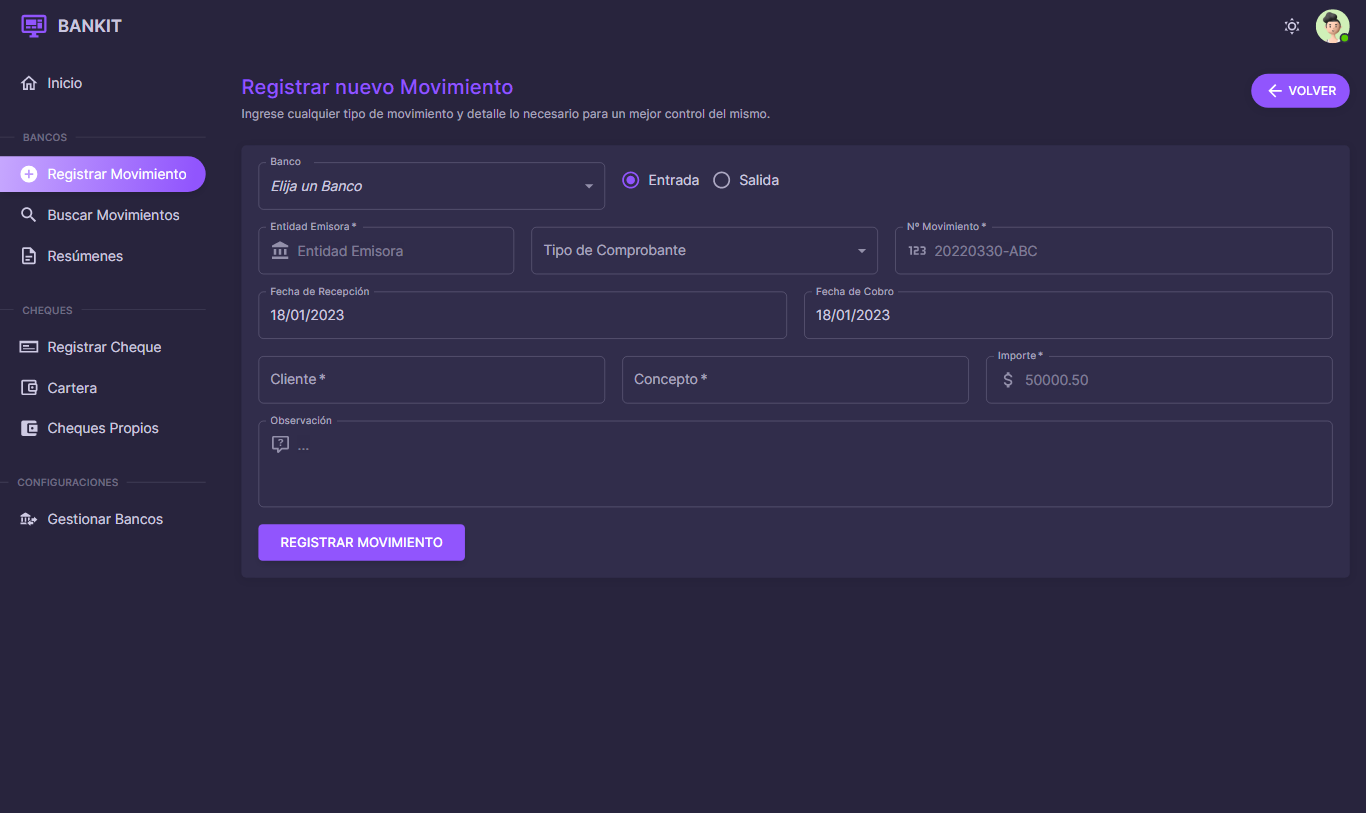Open Resúmenes menu item
This screenshot has width=1366, height=813.
(103, 256)
